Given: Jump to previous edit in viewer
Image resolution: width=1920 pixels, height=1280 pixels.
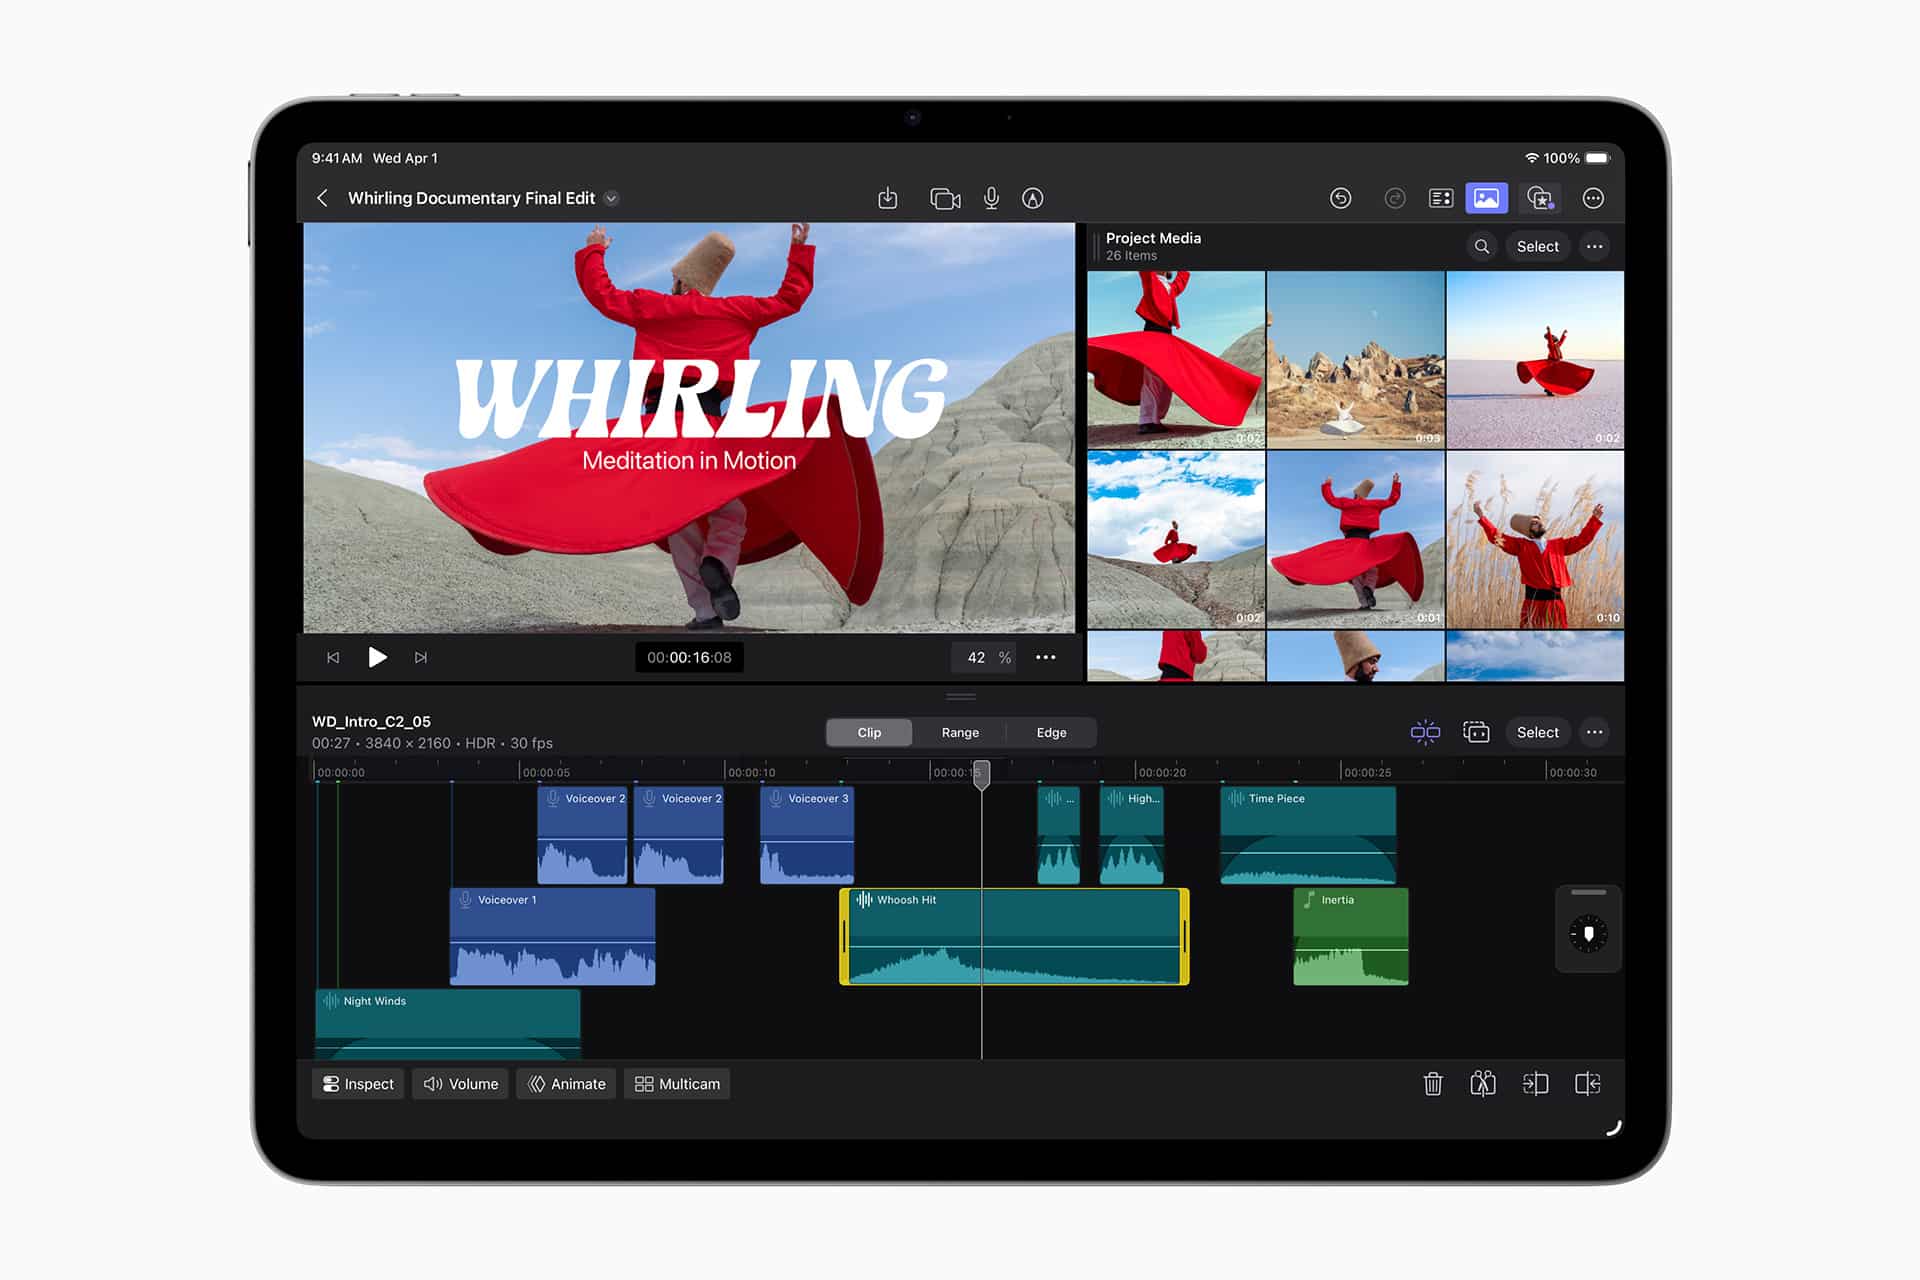Looking at the screenshot, I should [x=333, y=657].
